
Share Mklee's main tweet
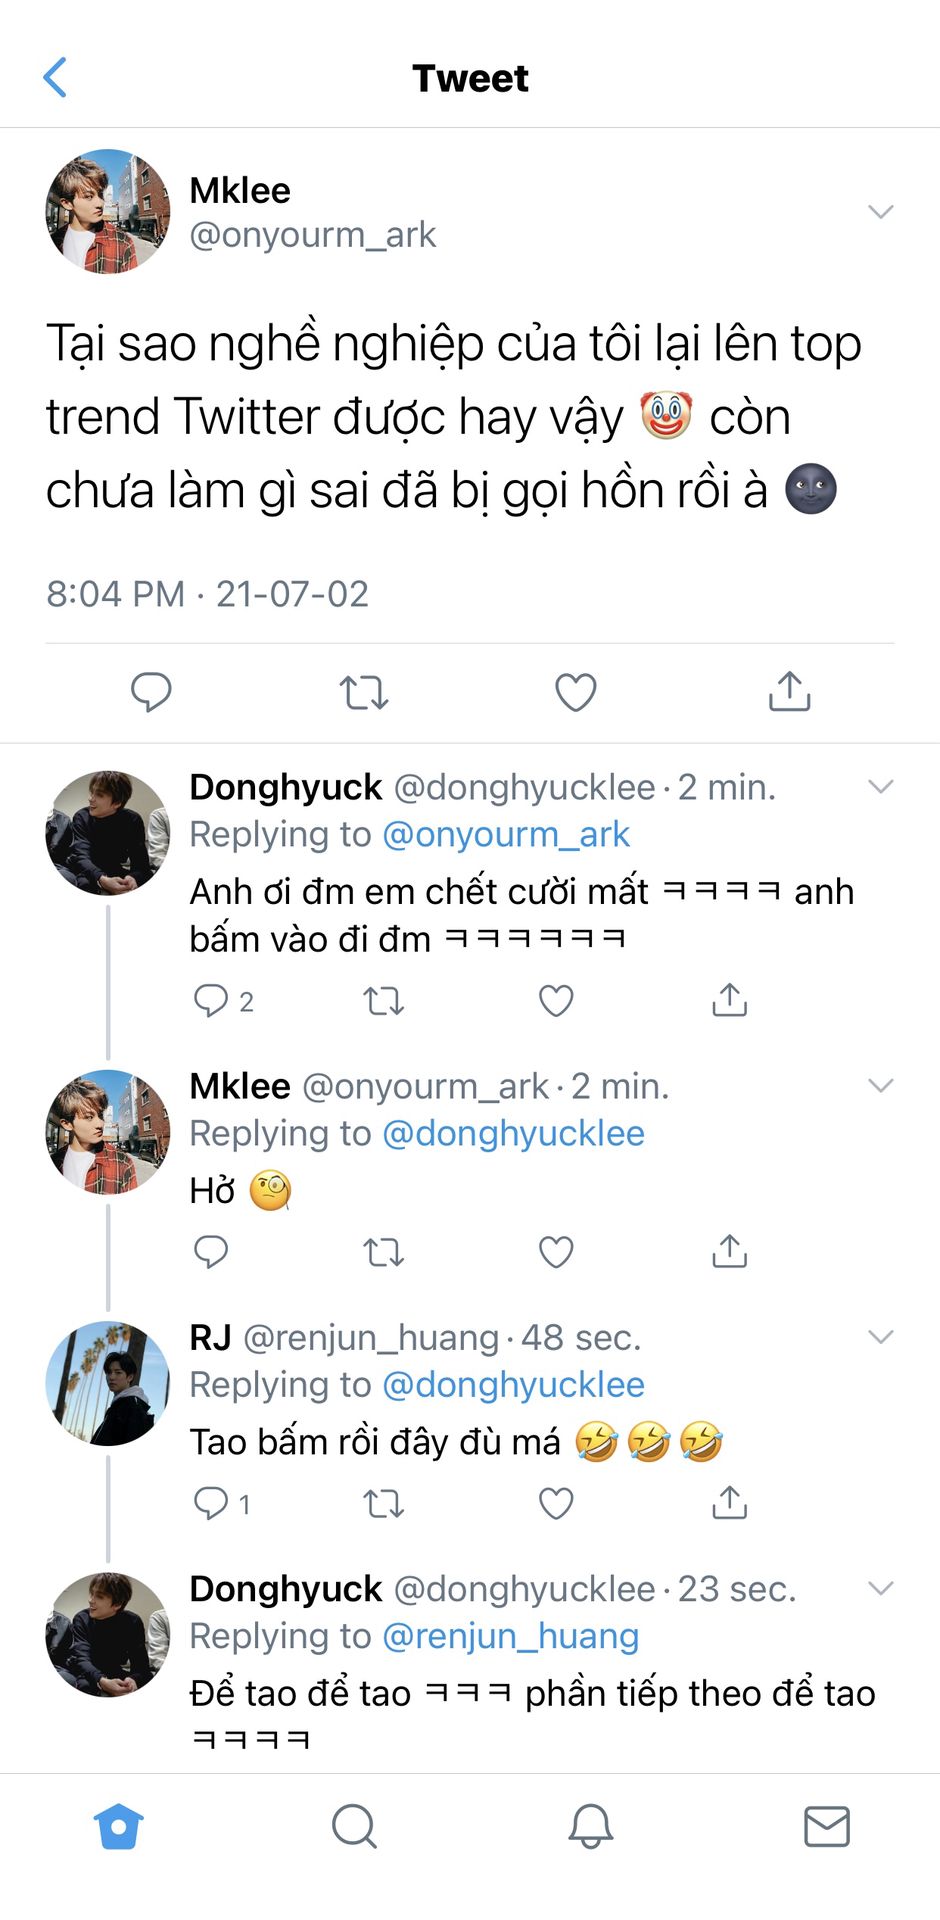(789, 692)
